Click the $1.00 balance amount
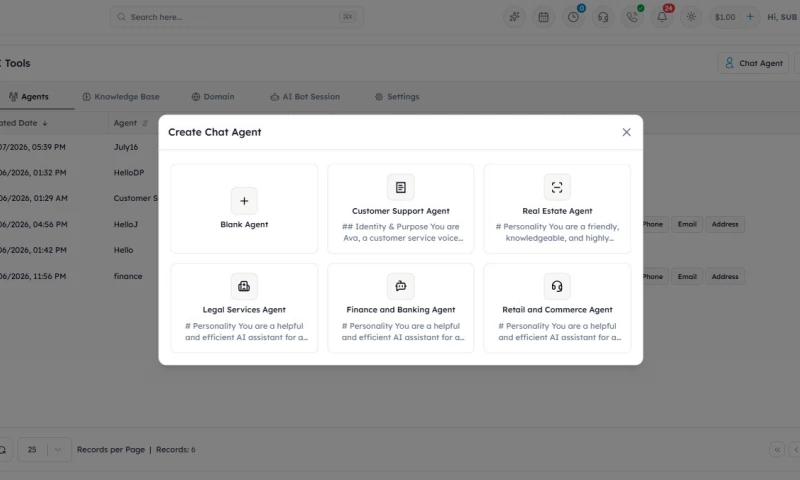The width and height of the screenshot is (800, 480). click(x=725, y=17)
